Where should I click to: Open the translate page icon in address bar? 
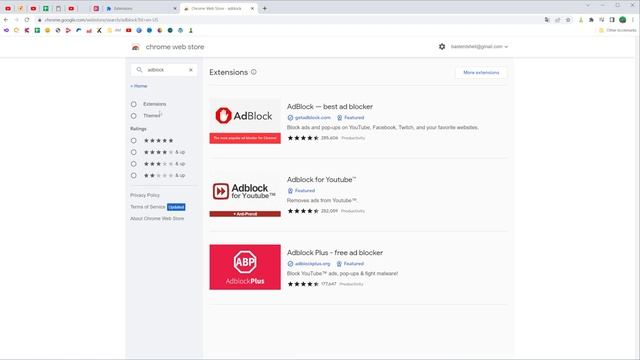pyautogui.click(x=547, y=20)
